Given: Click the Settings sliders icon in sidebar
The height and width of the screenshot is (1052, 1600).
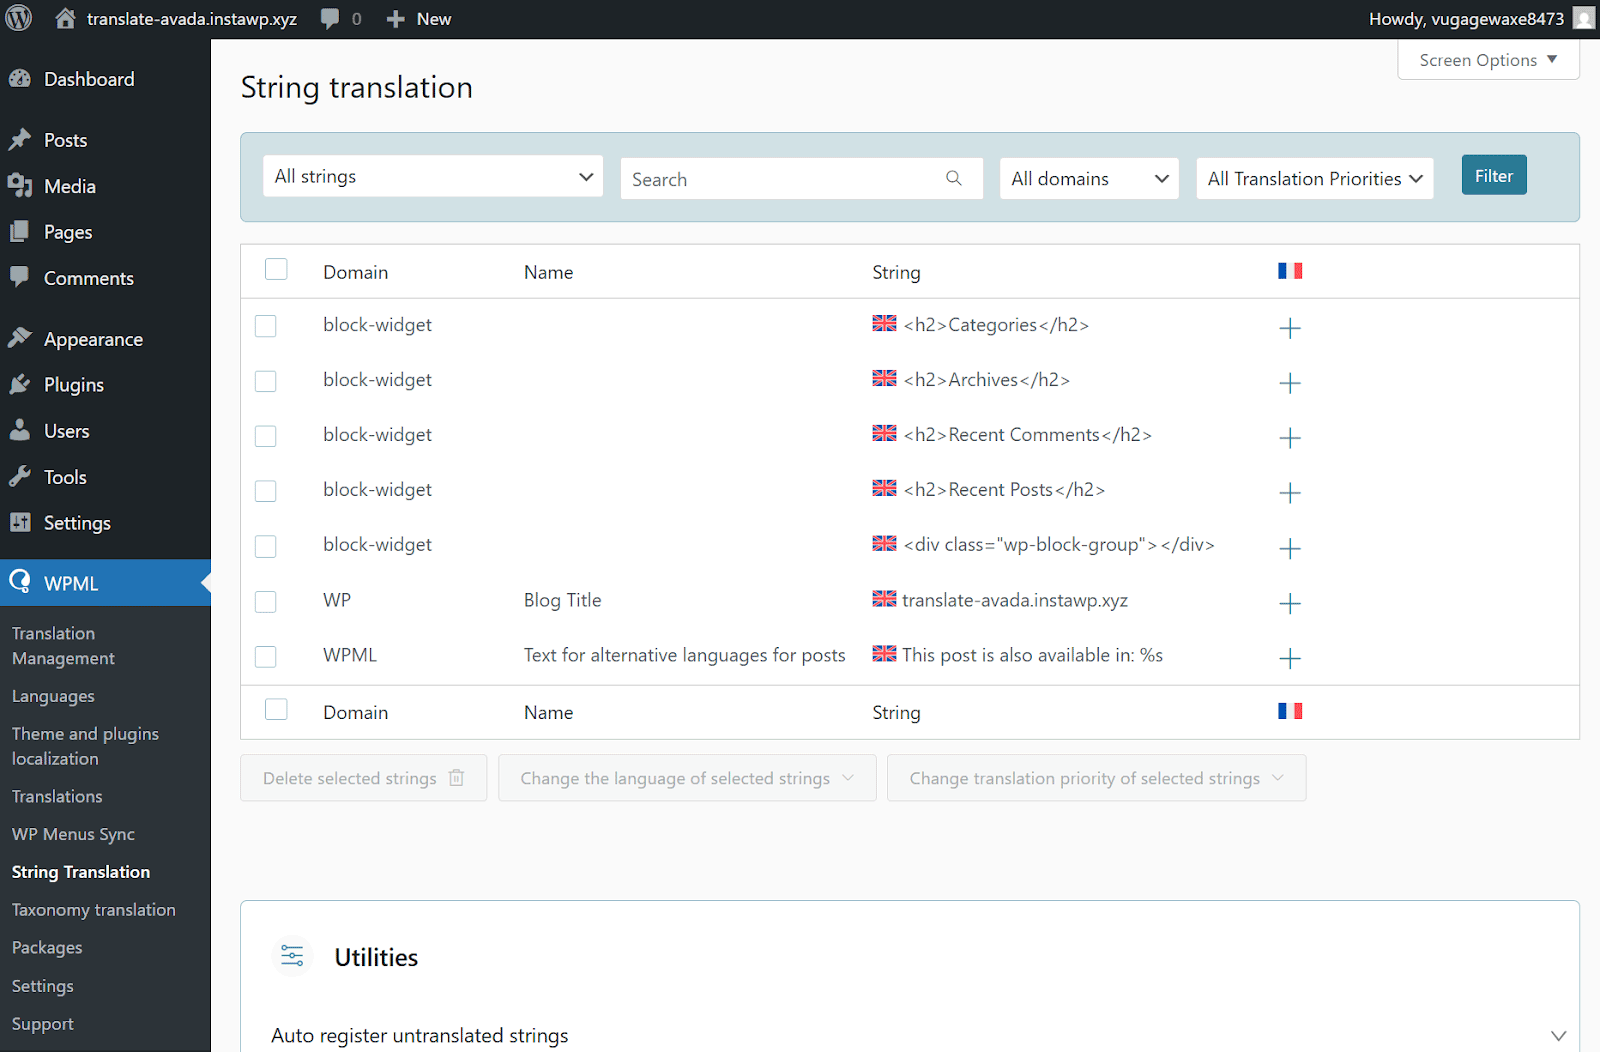Looking at the screenshot, I should 20,522.
